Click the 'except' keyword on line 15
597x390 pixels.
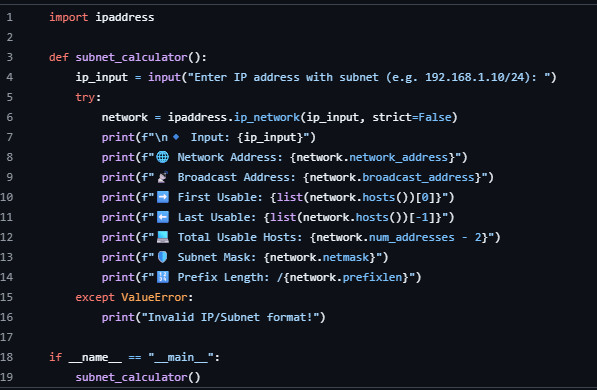(x=95, y=297)
